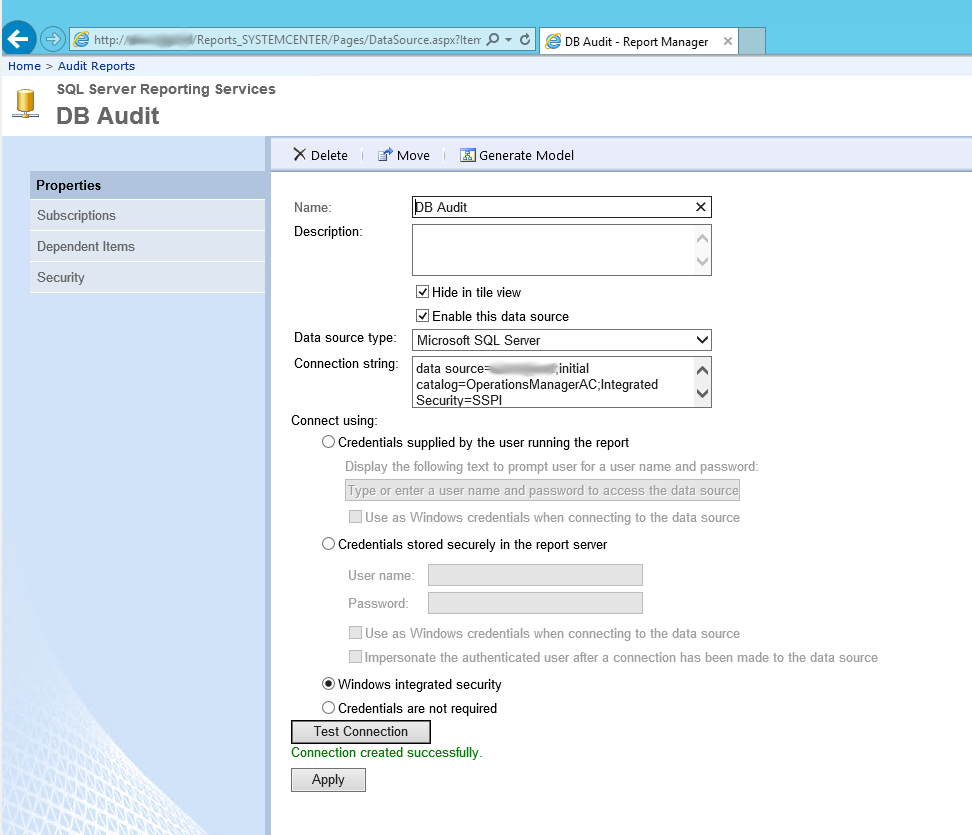
Task: Click the Password field
Action: (x=535, y=603)
